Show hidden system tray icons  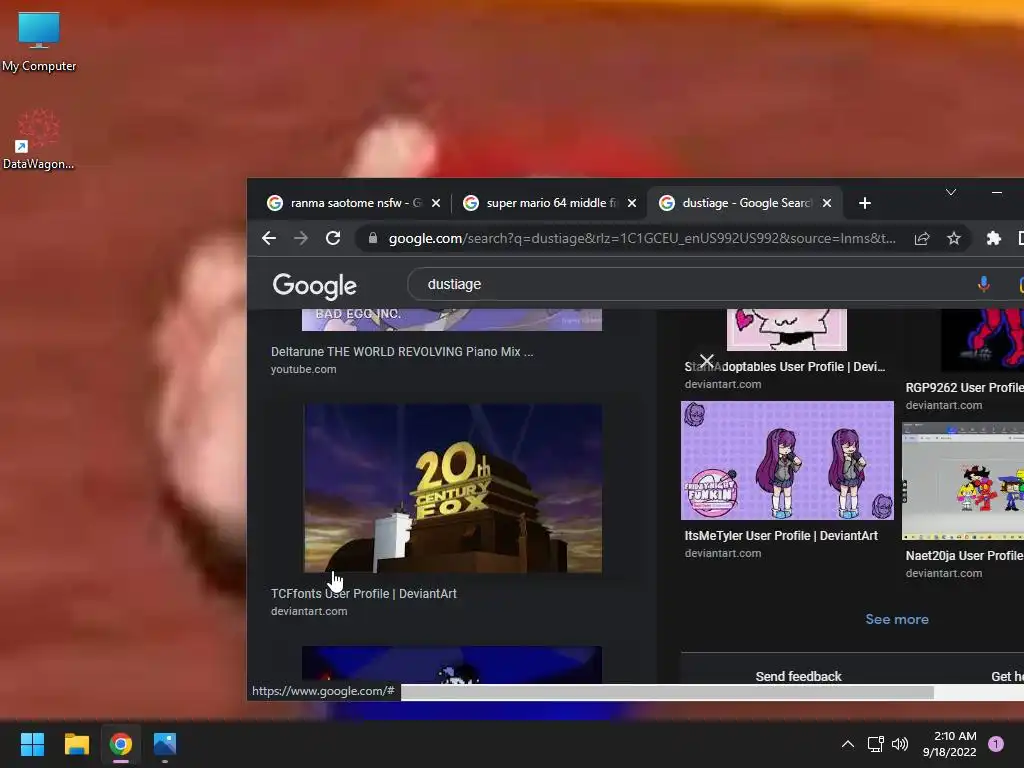[x=848, y=744]
